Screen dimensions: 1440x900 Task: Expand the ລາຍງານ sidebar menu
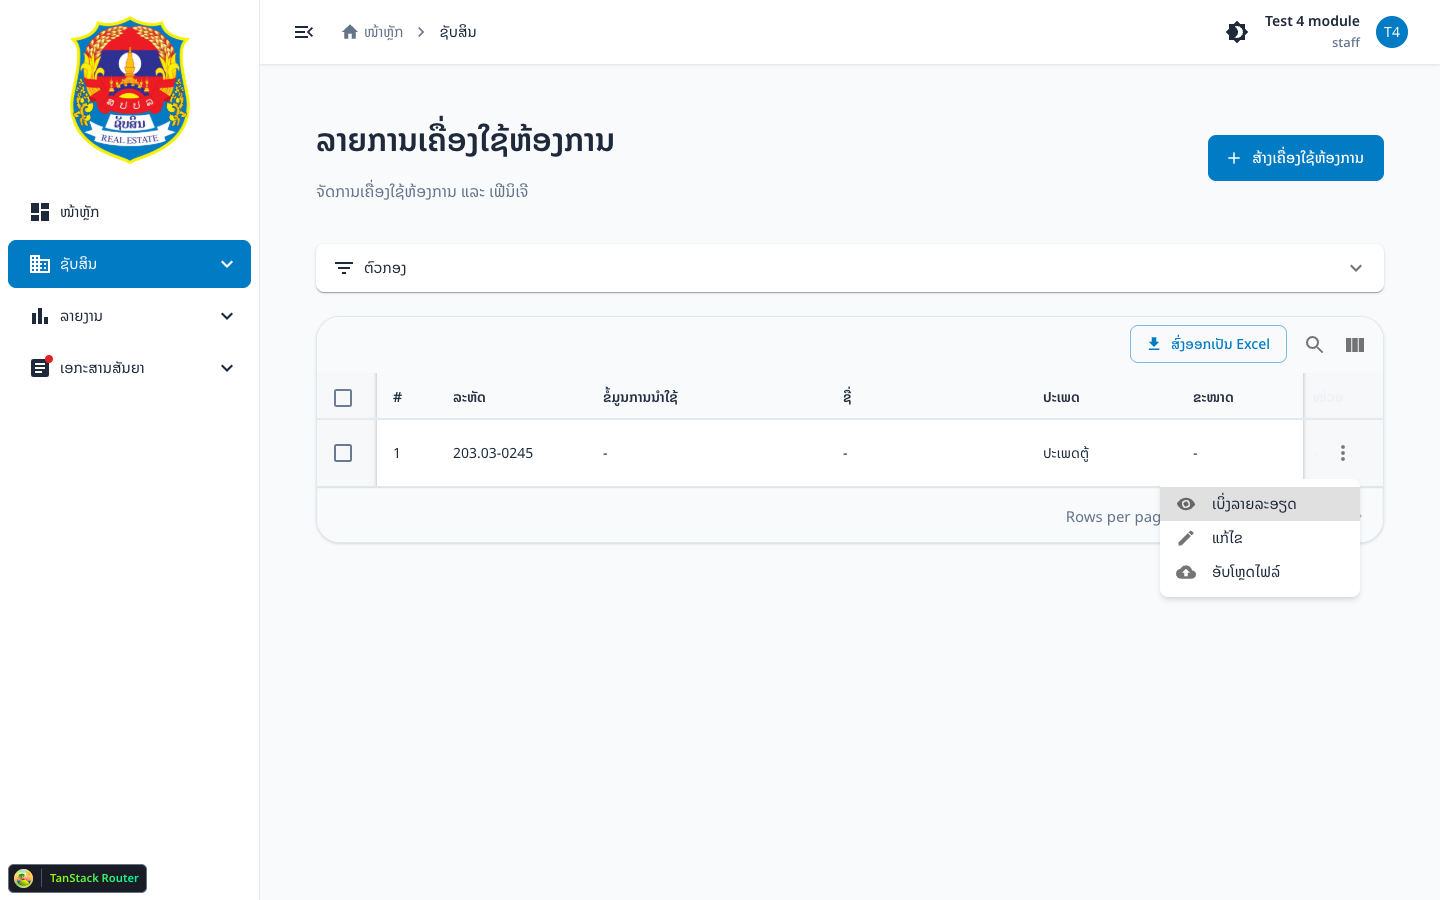130,316
